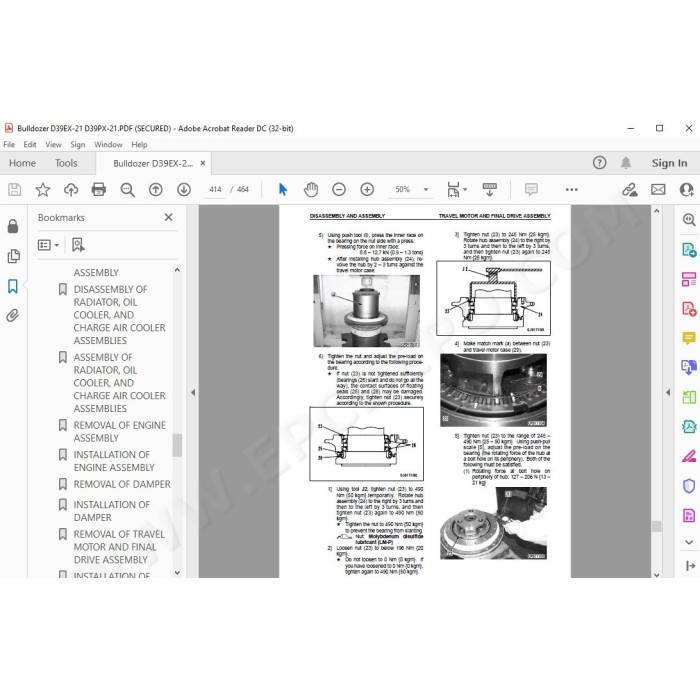Open the Edit menu

30,145
